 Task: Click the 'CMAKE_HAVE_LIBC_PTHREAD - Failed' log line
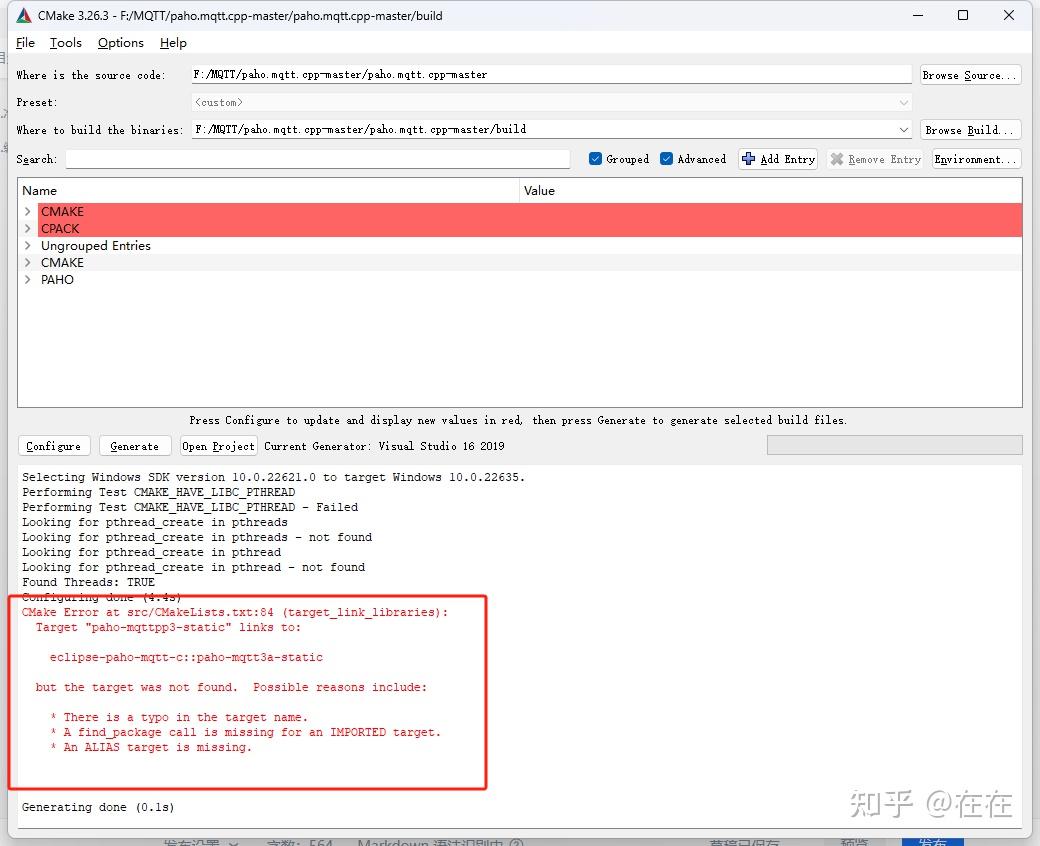tap(190, 507)
